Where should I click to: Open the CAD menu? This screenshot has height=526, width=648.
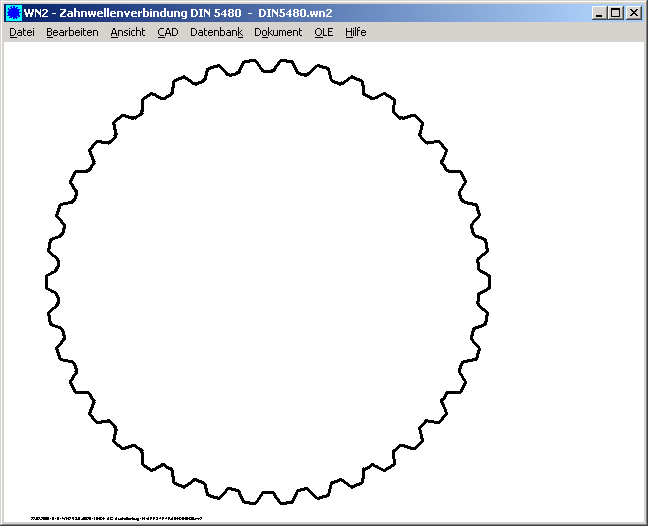coord(168,32)
